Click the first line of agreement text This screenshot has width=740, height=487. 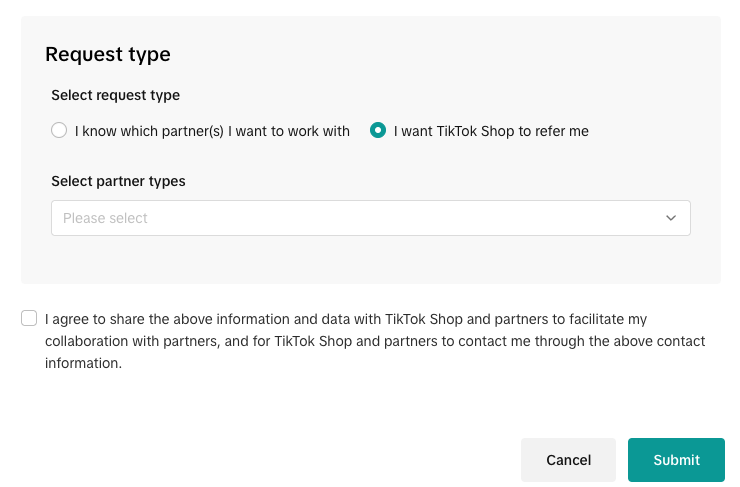[x=346, y=319]
